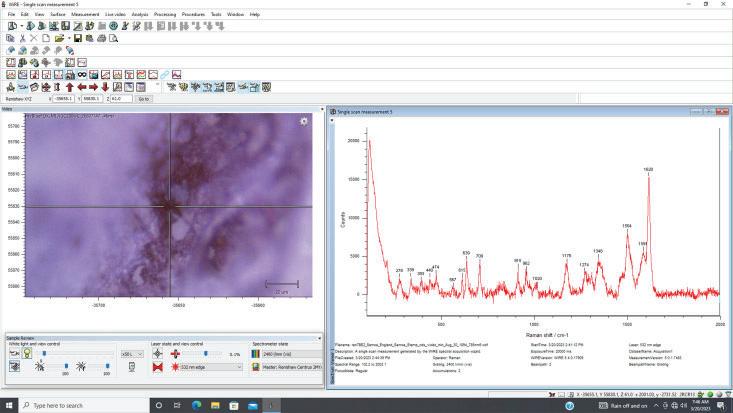The height and width of the screenshot is (413, 733).
Task: Click the Print preview magnifier icon
Action: point(113,38)
